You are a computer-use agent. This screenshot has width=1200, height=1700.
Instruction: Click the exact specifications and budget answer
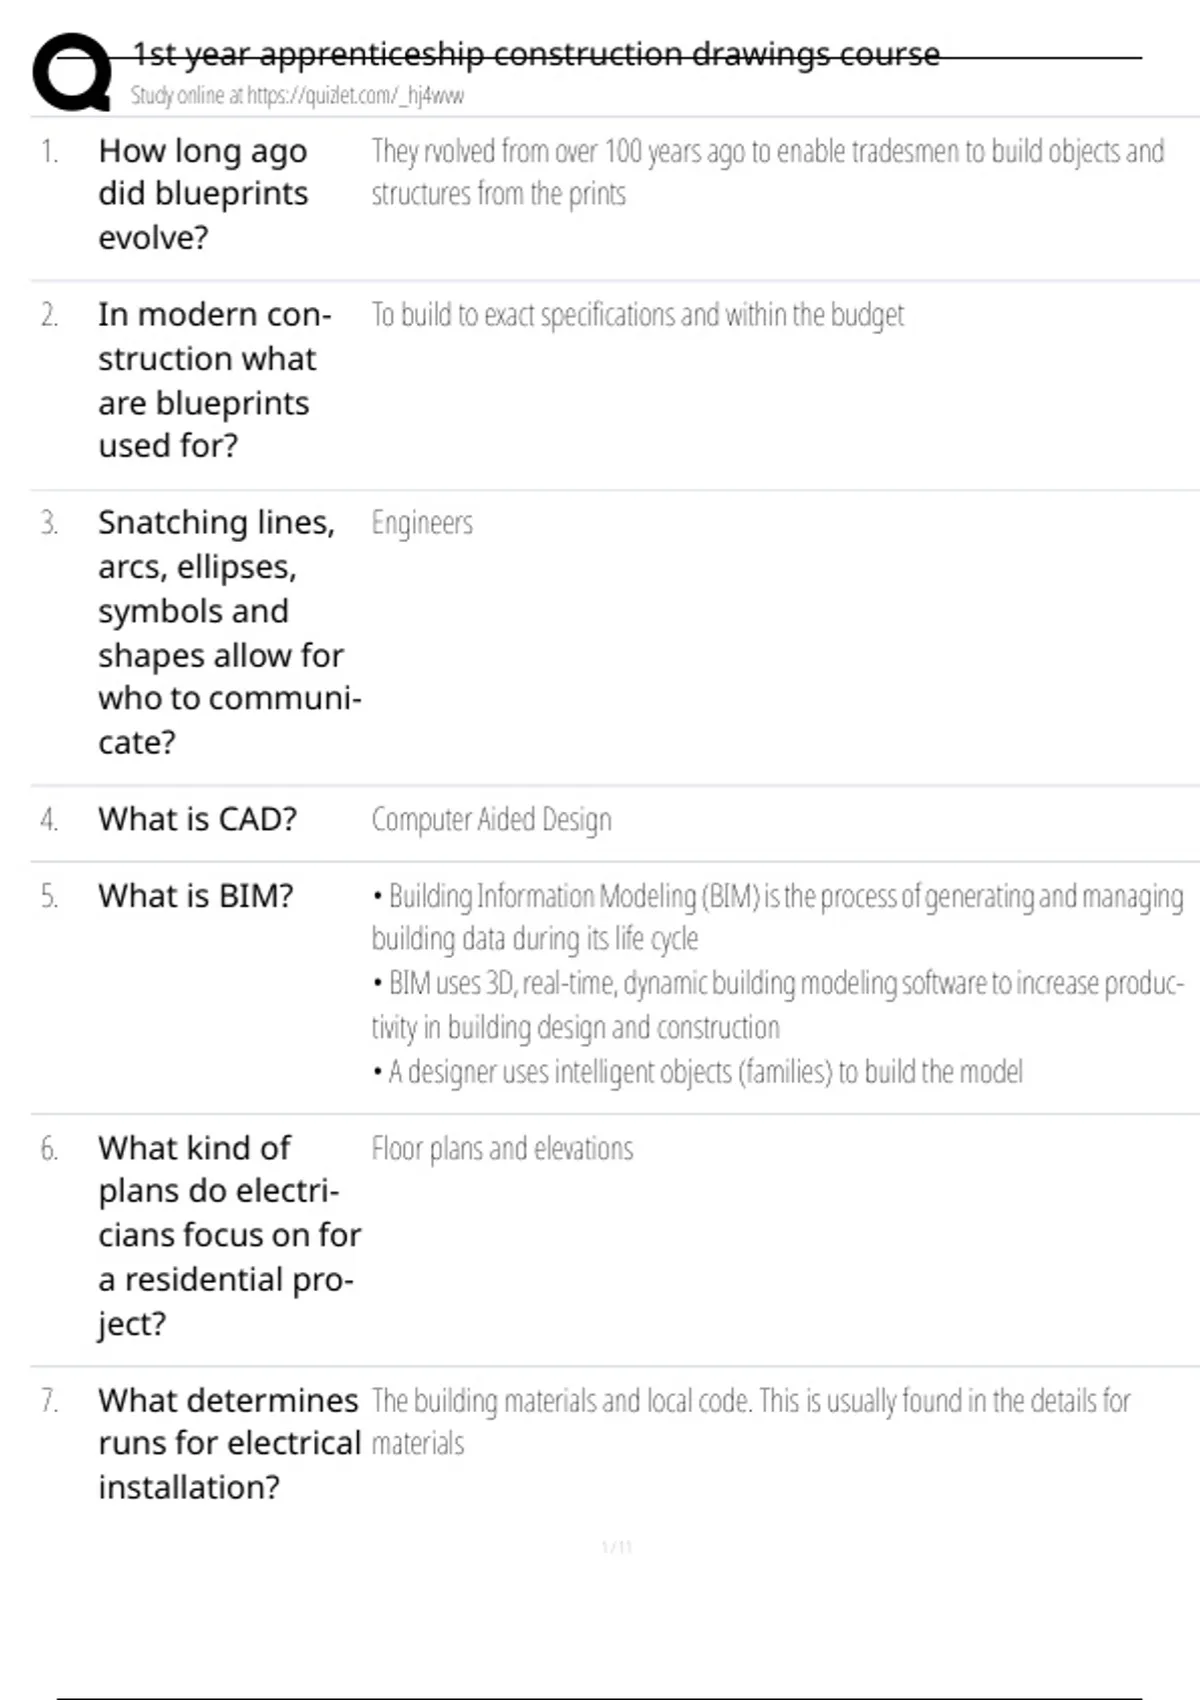click(x=637, y=315)
